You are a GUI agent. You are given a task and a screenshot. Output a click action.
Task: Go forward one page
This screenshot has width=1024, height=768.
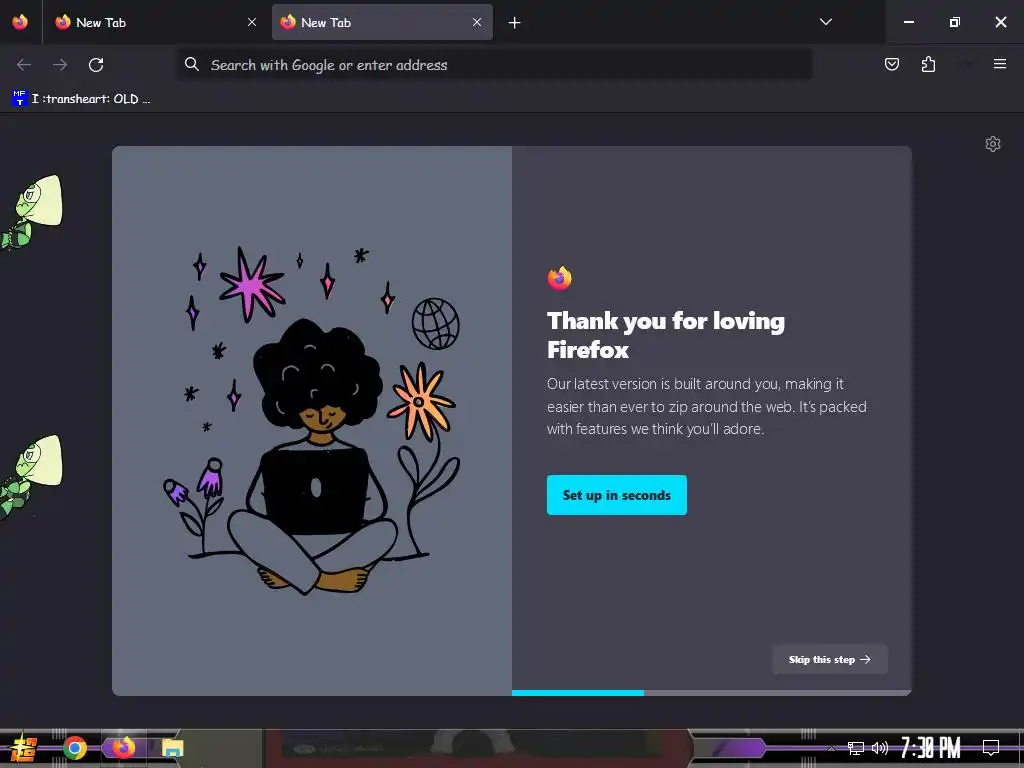click(x=60, y=65)
